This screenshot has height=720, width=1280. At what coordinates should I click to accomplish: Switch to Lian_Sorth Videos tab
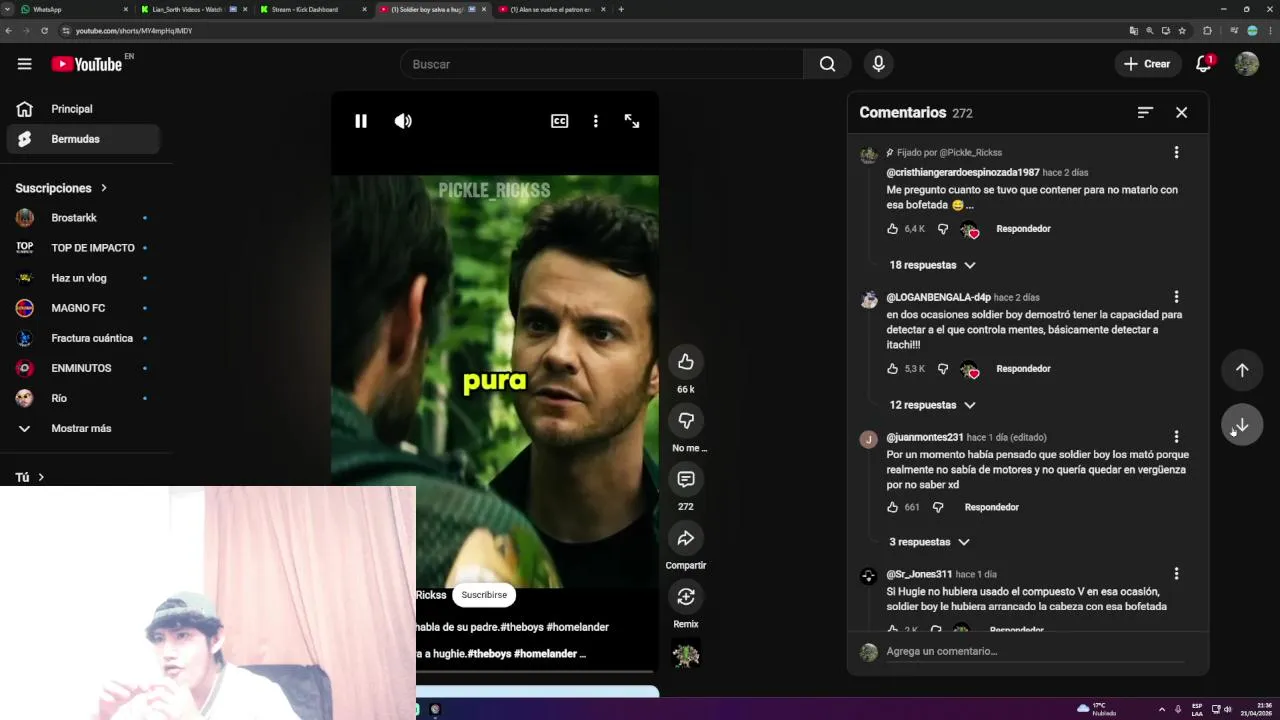click(193, 9)
